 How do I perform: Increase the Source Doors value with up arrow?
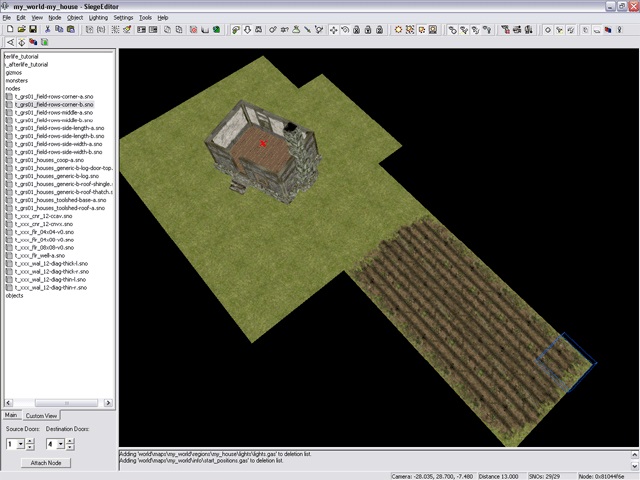[30, 441]
